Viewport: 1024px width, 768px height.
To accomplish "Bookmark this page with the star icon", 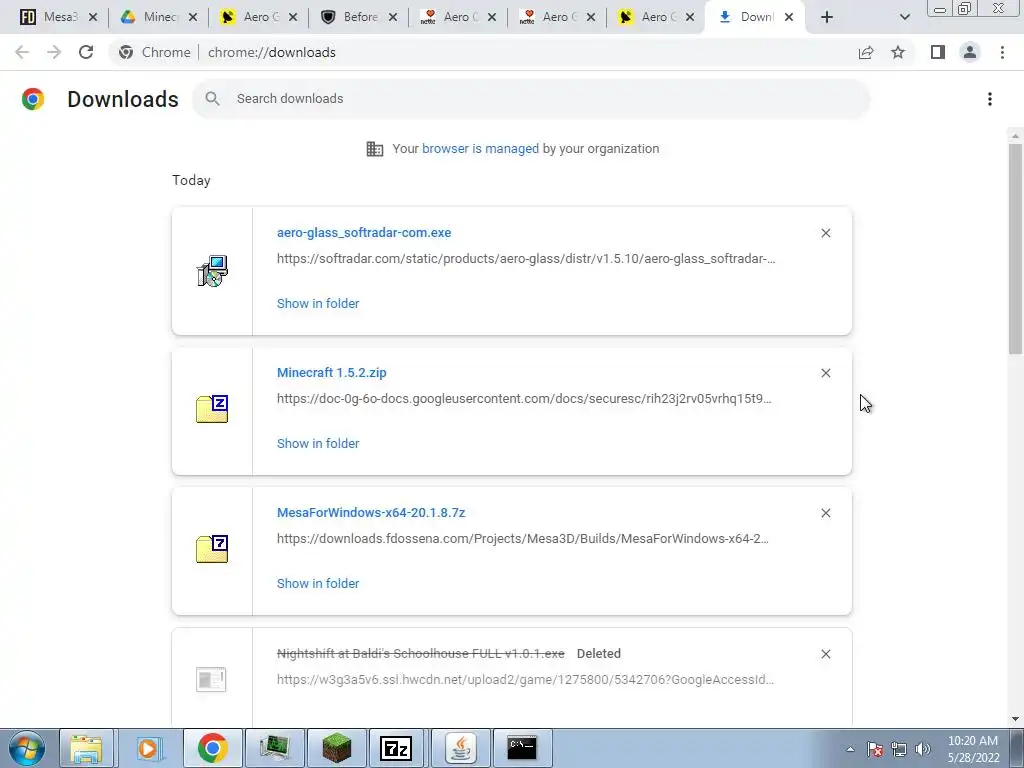I will [x=898, y=52].
